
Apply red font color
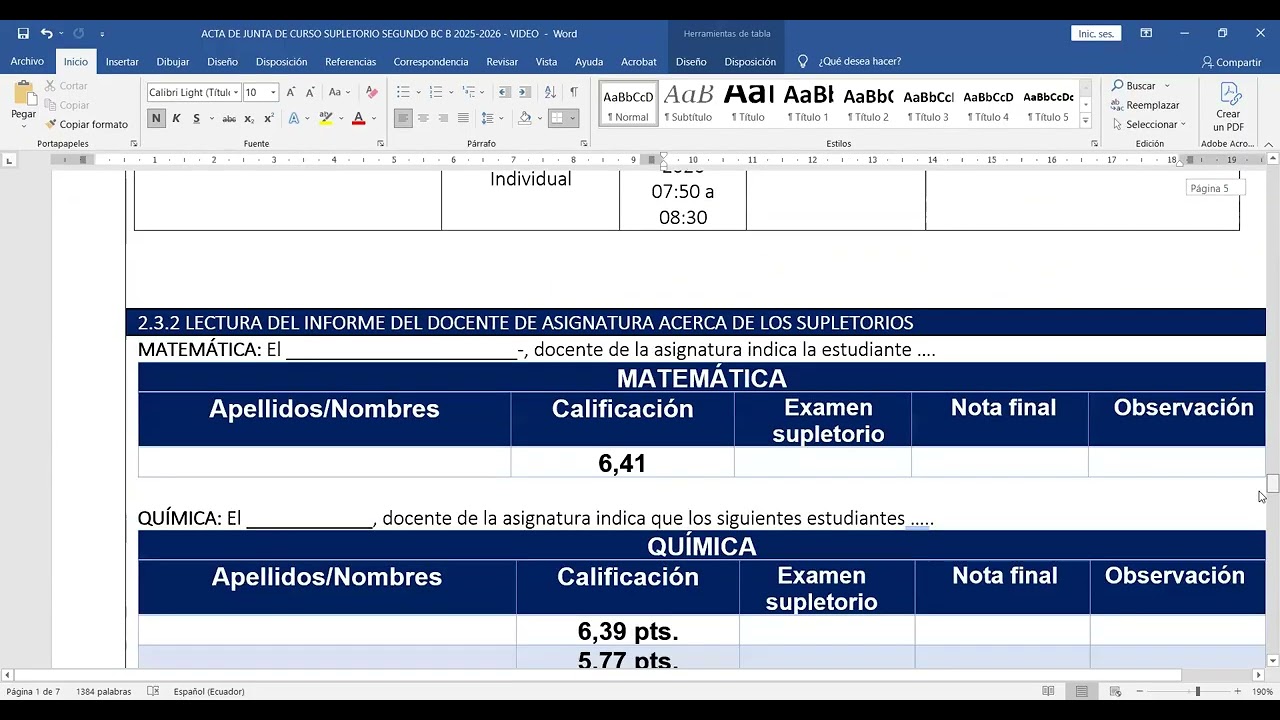(357, 118)
